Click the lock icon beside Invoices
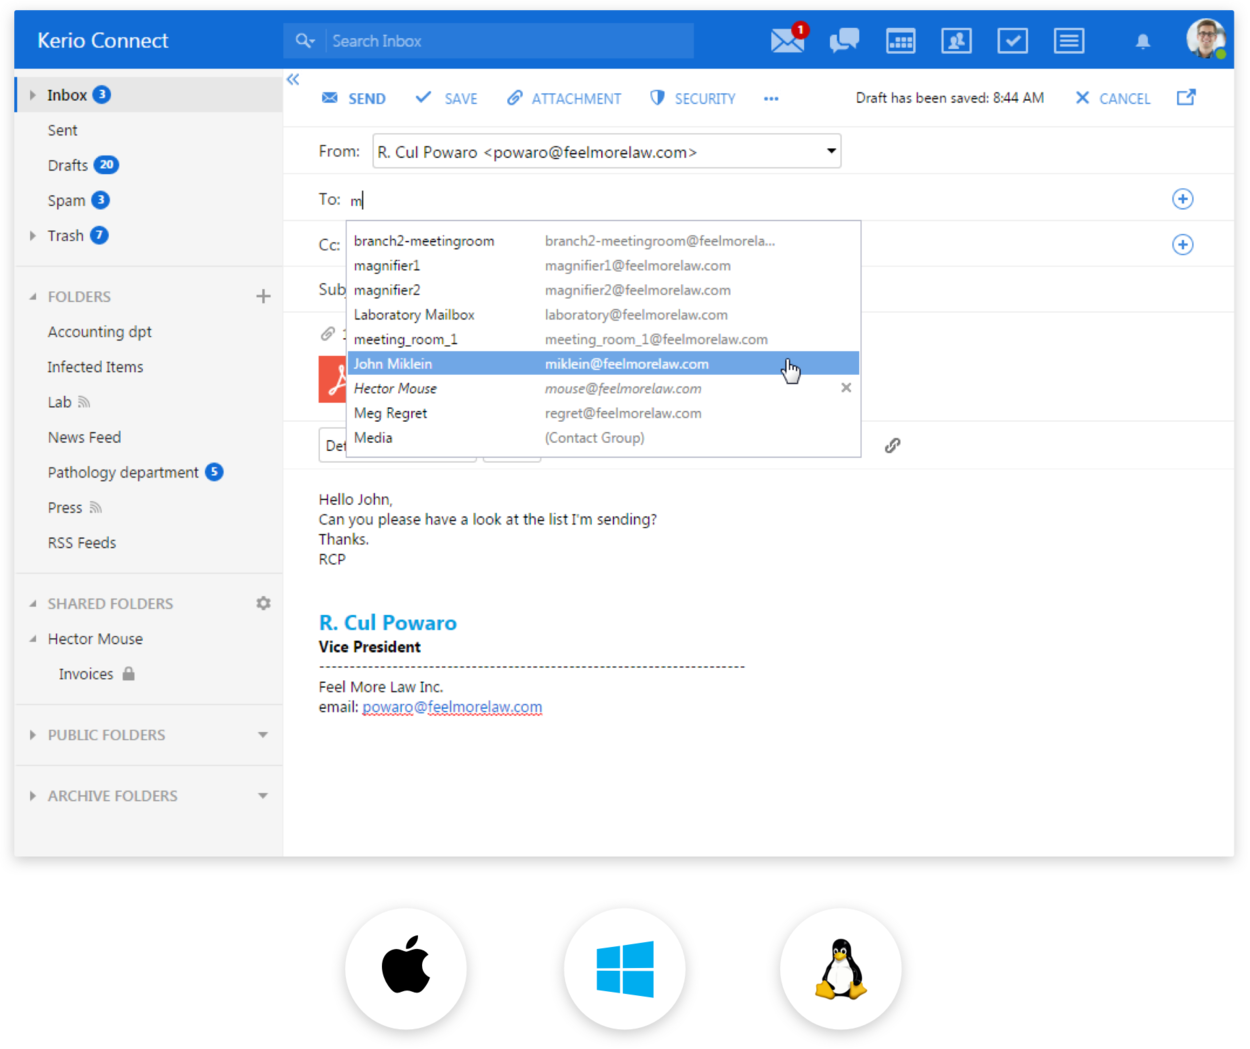 pos(128,674)
